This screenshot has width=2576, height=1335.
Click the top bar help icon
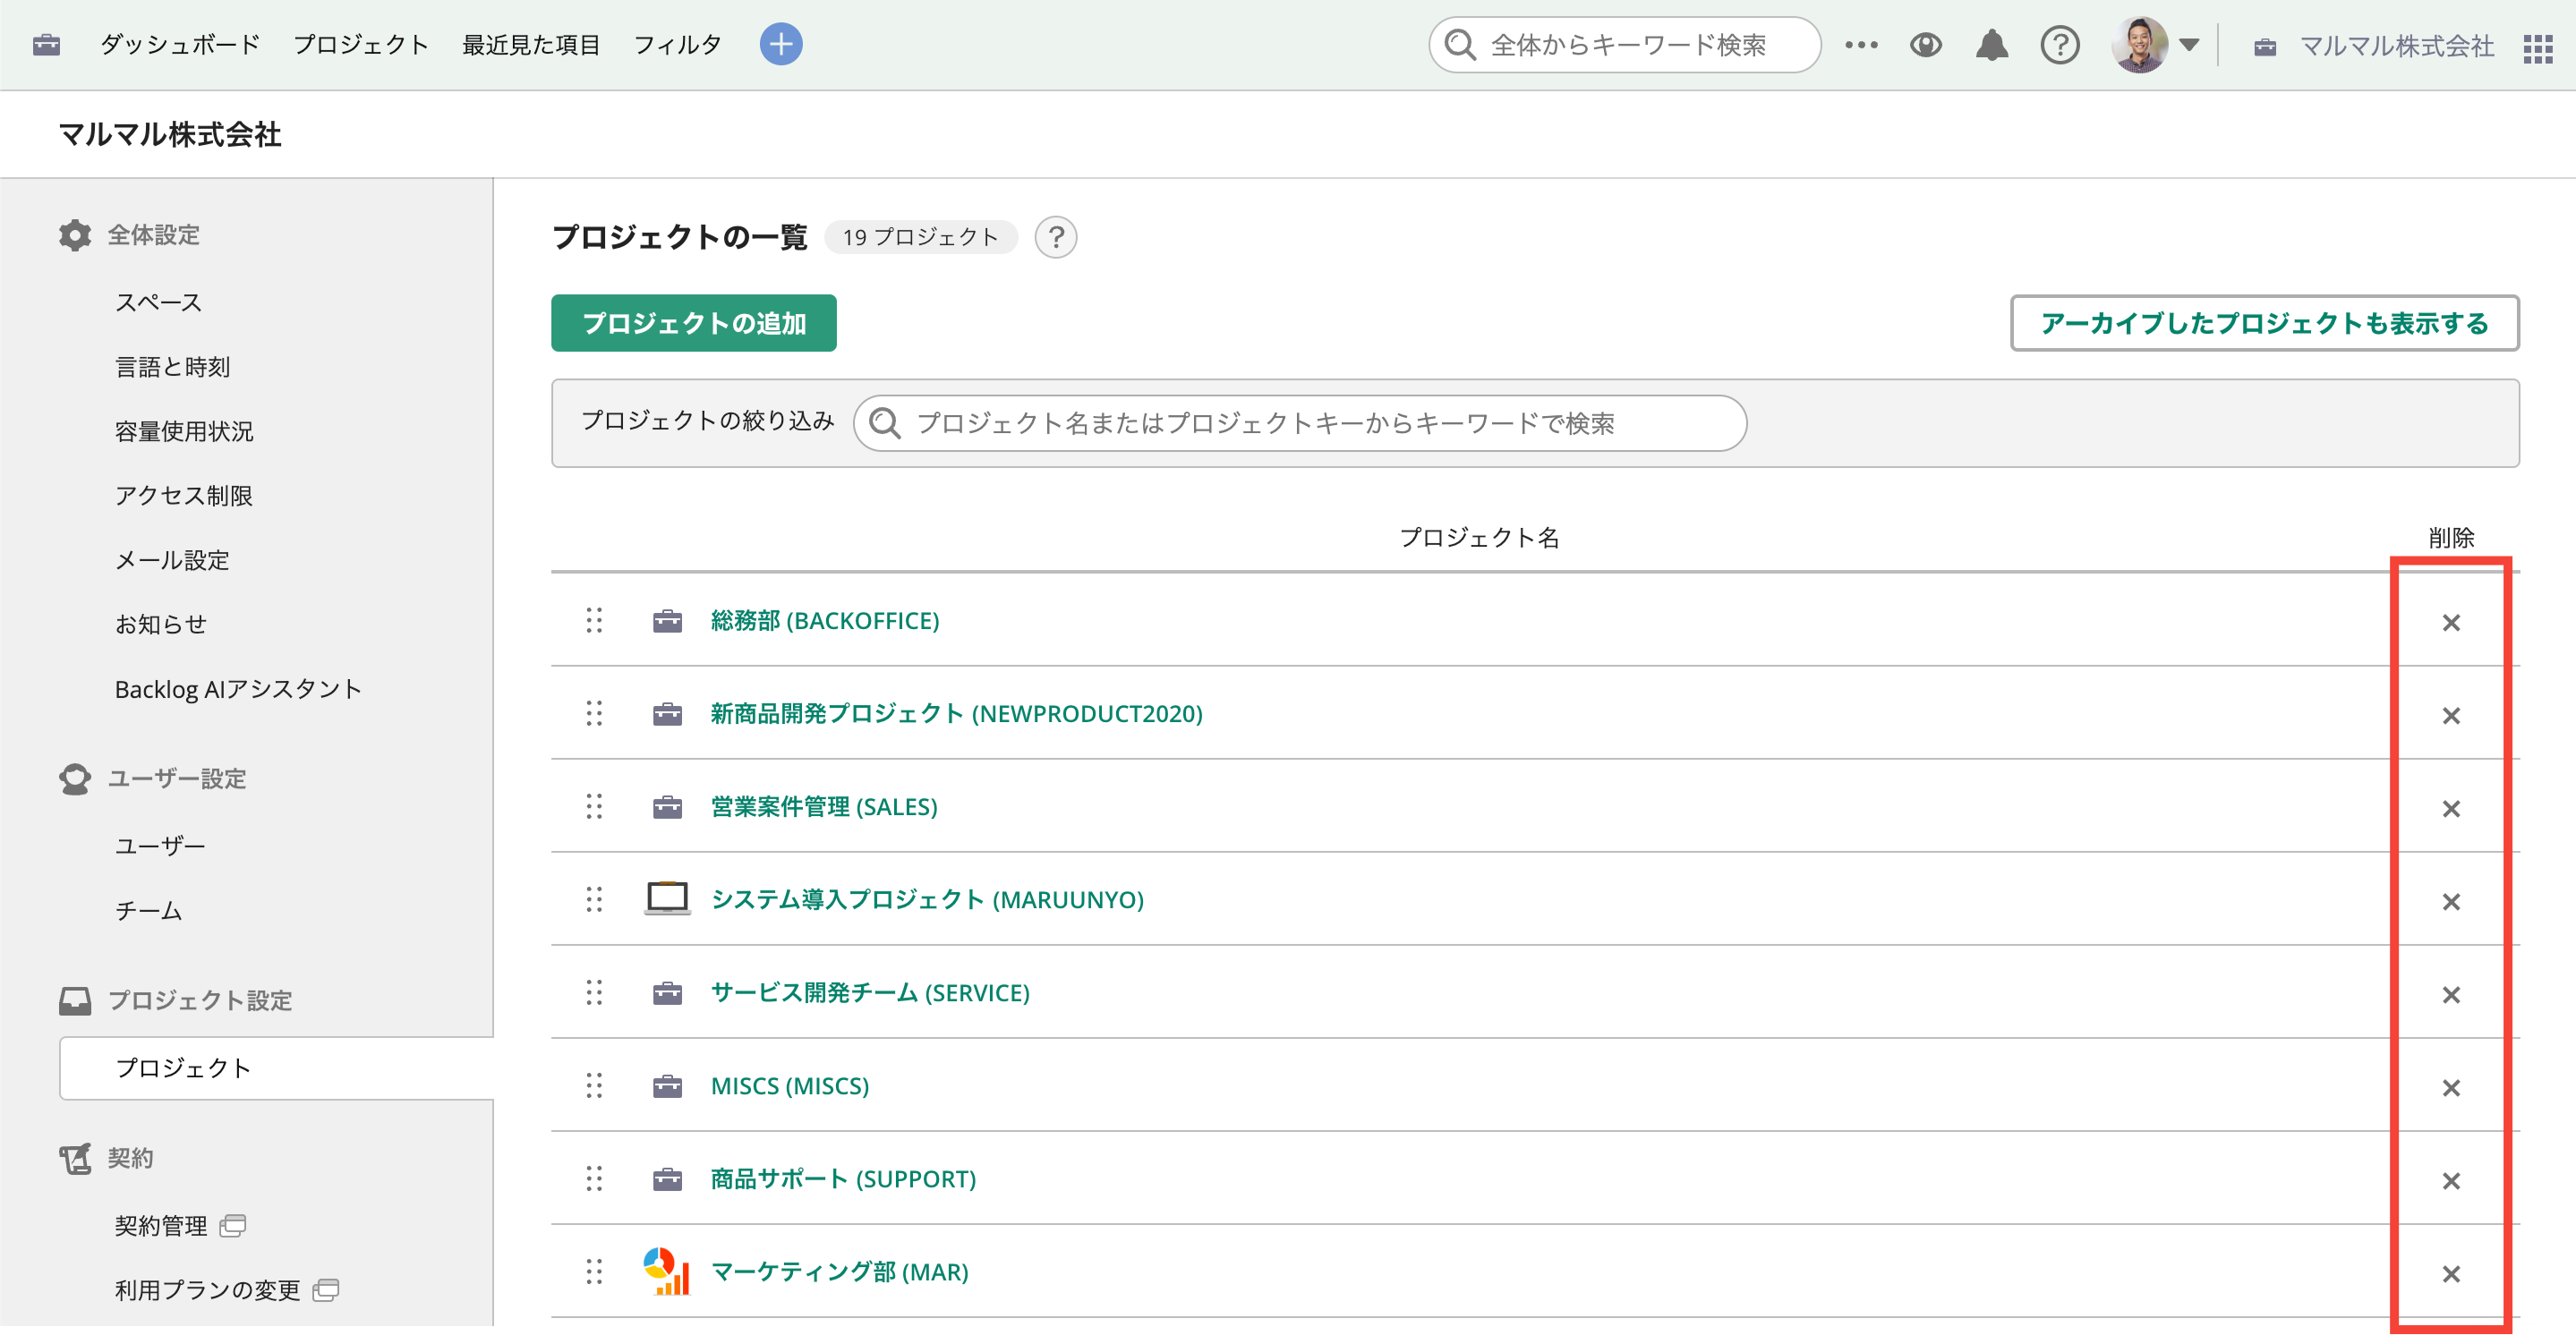pos(2059,45)
